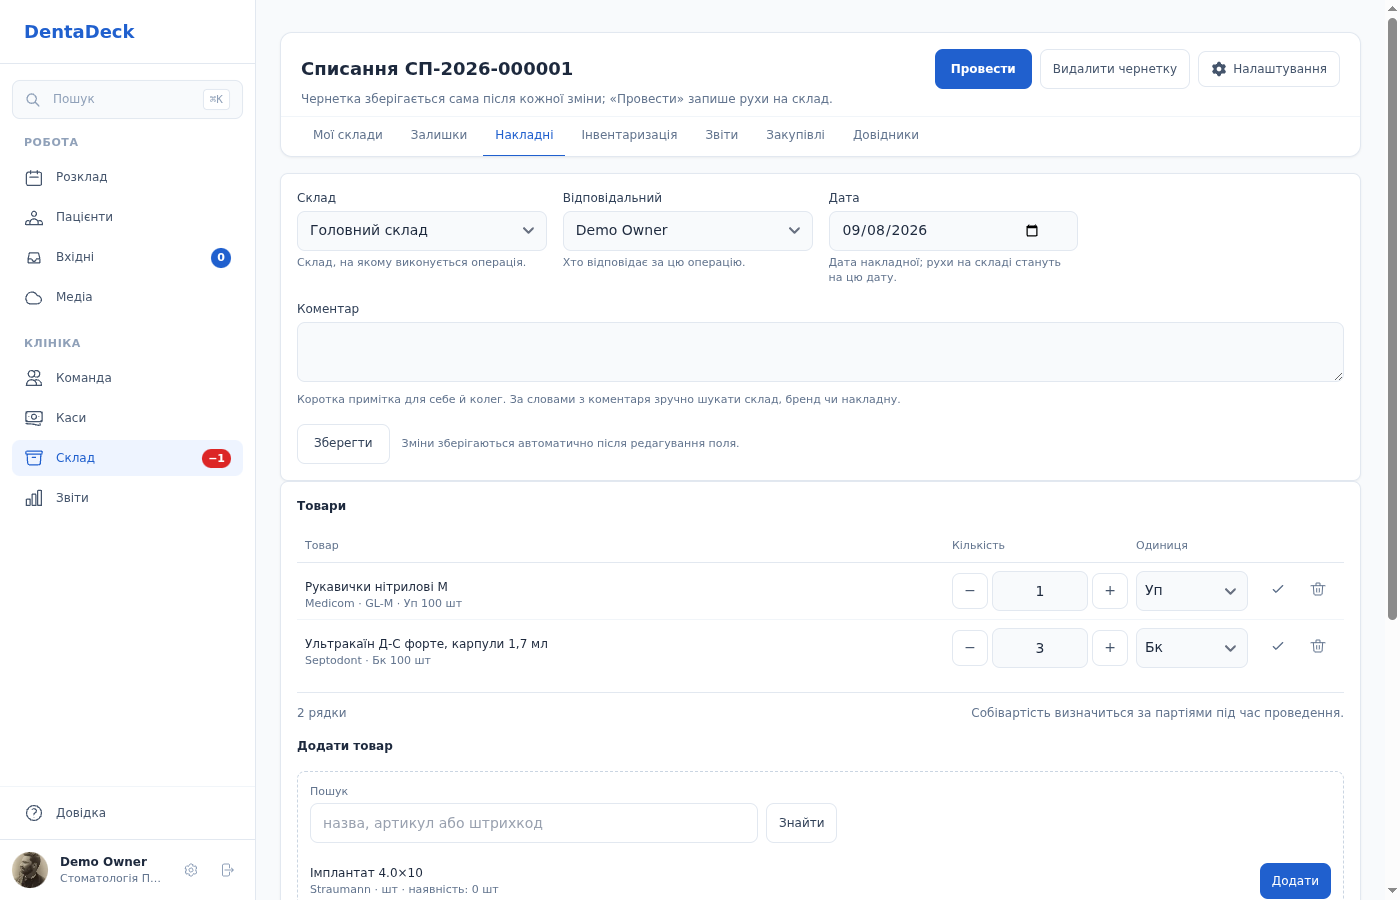Expand the Склад warehouse dropdown
Viewport: 1400px width, 900px height.
tap(422, 231)
